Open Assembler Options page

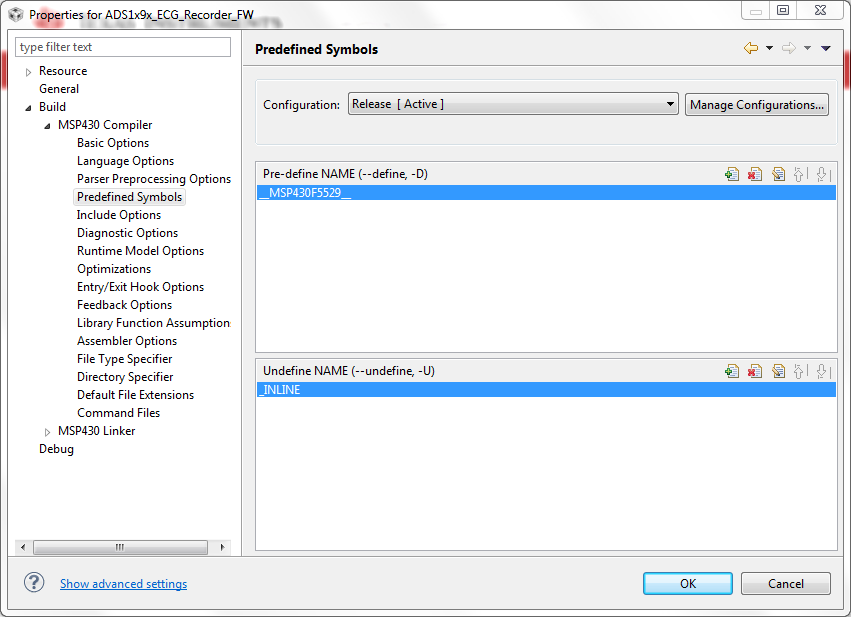pos(127,341)
